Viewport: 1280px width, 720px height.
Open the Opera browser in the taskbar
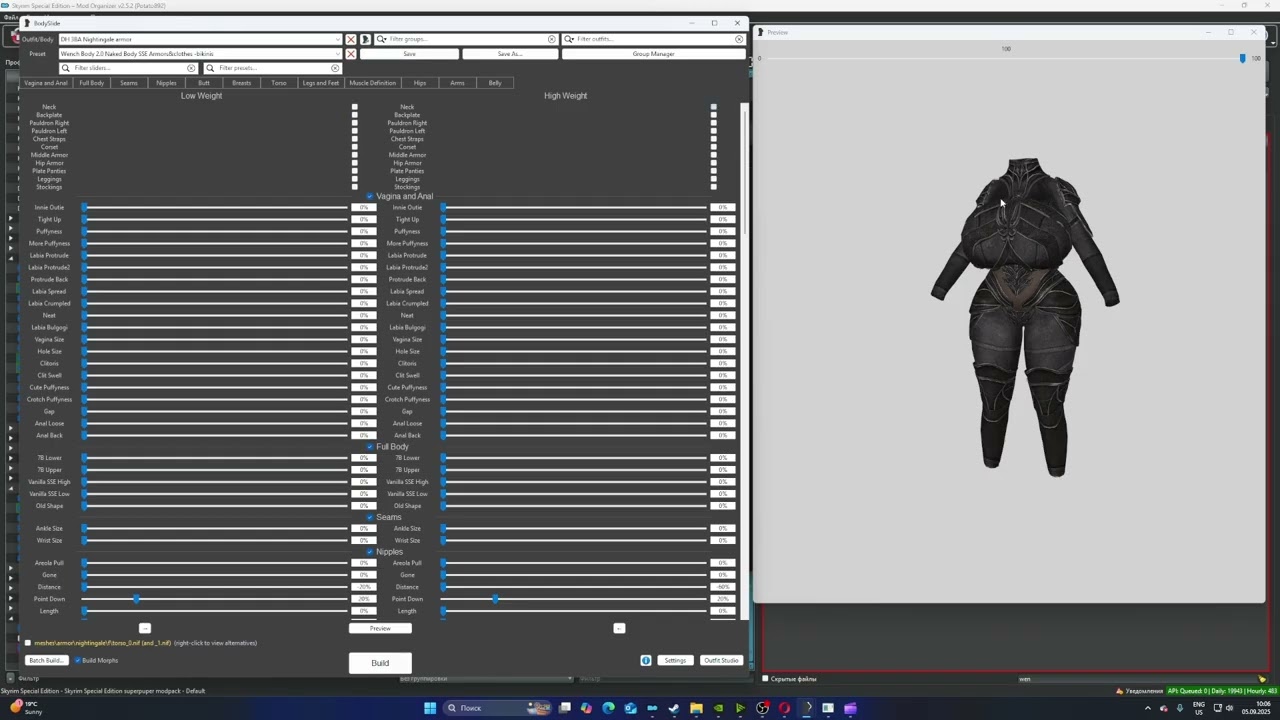(784, 708)
